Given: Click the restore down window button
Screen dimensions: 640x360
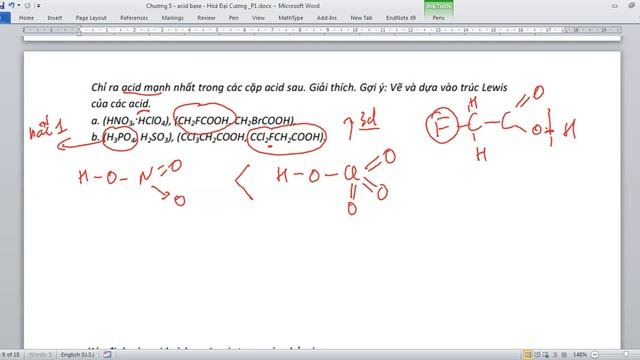Looking at the screenshot, I should [x=632, y=5].
